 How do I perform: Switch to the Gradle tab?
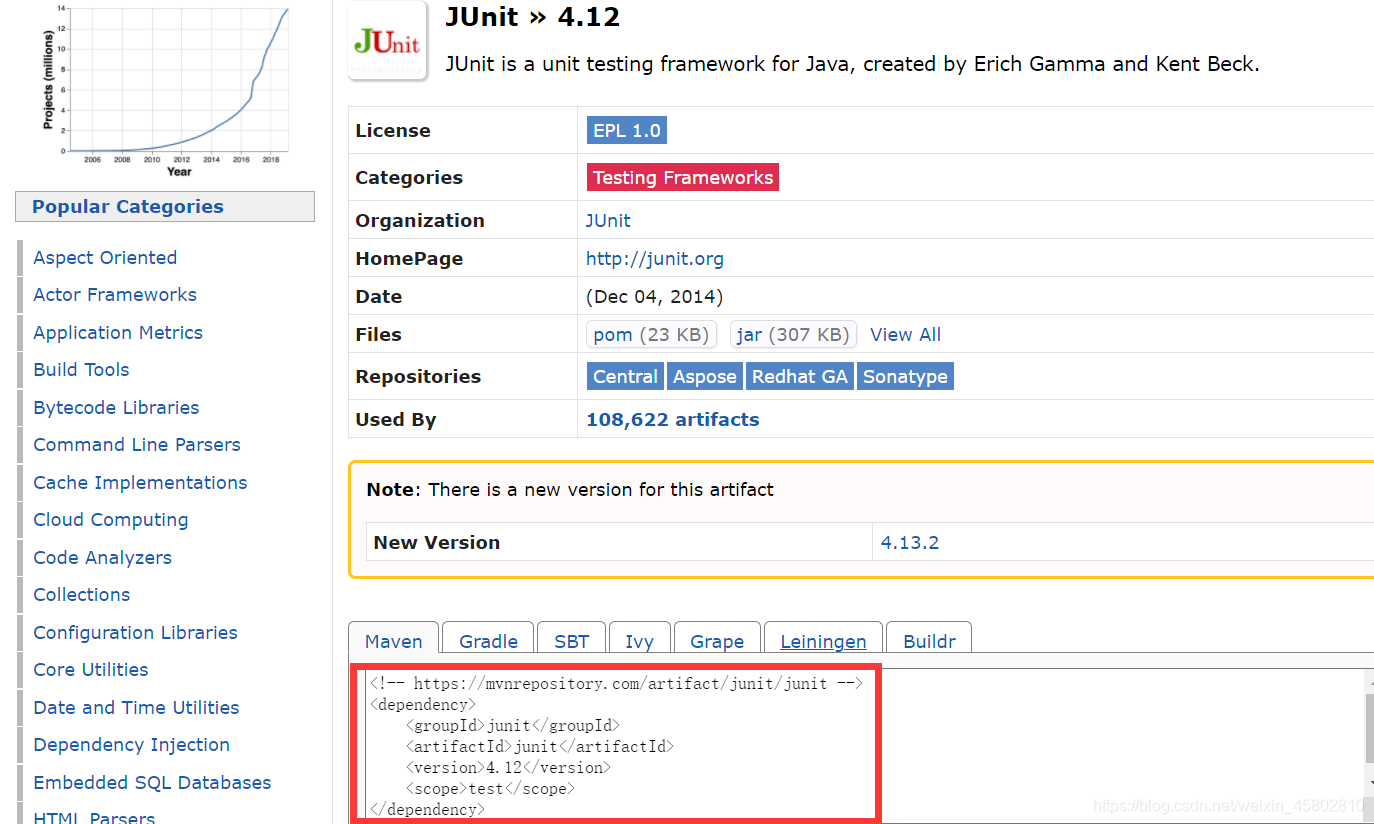488,641
